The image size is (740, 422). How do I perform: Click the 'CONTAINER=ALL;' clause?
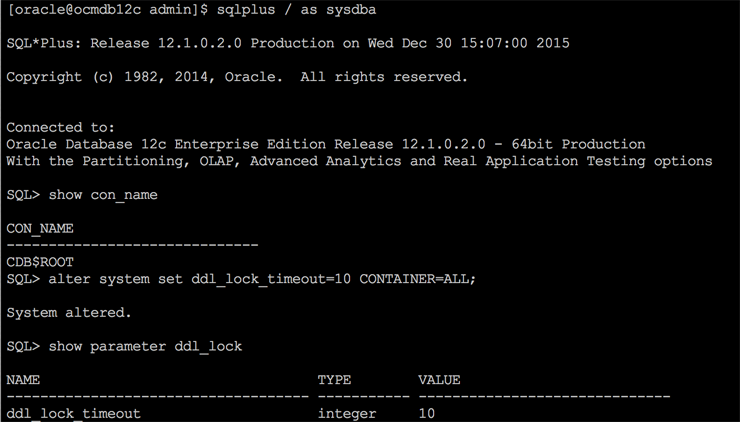(x=418, y=279)
